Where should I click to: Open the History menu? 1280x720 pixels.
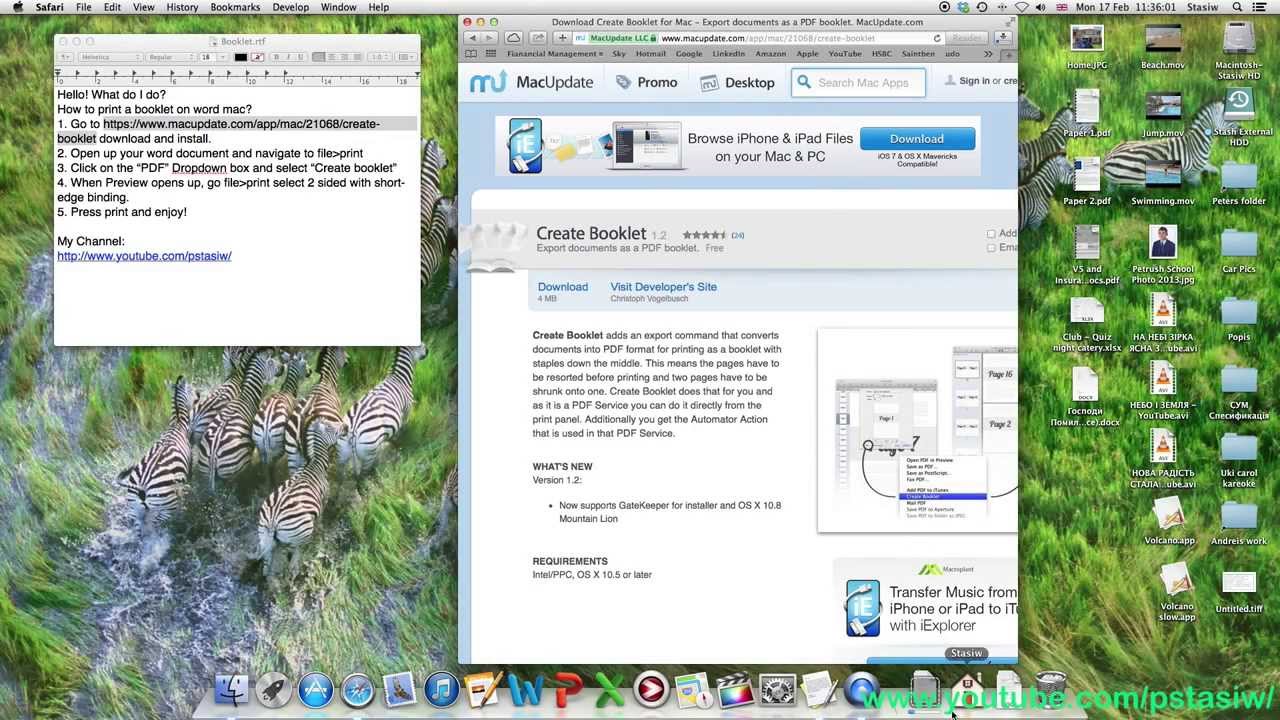click(182, 7)
